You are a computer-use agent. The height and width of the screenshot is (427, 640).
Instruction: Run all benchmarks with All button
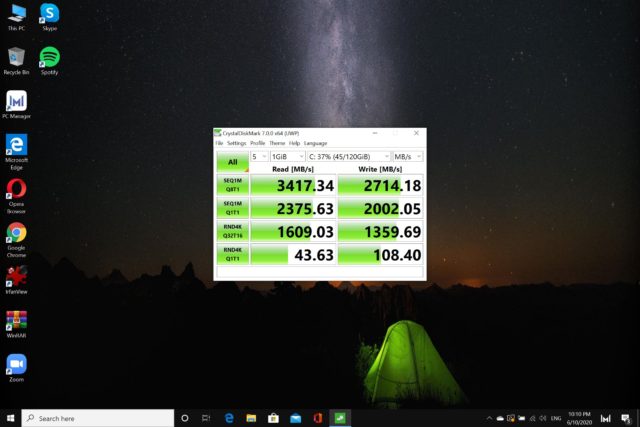[x=233, y=162]
